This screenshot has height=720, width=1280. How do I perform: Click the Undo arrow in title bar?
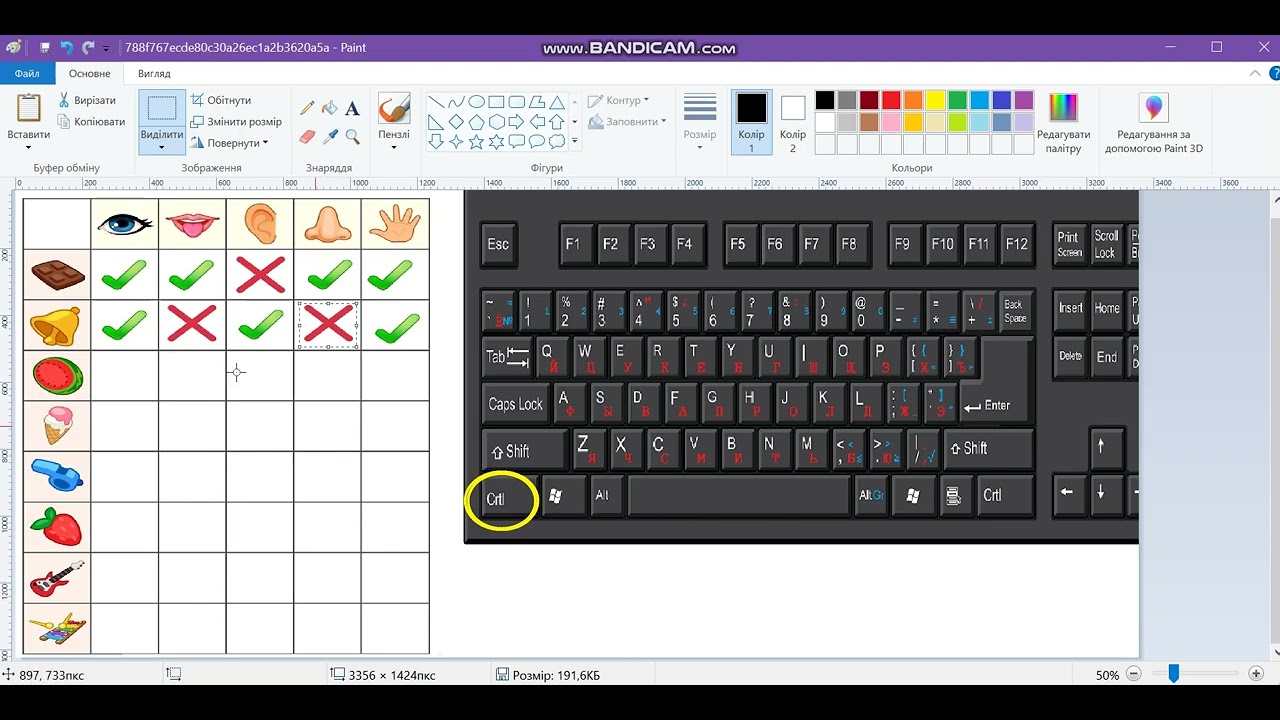(67, 47)
